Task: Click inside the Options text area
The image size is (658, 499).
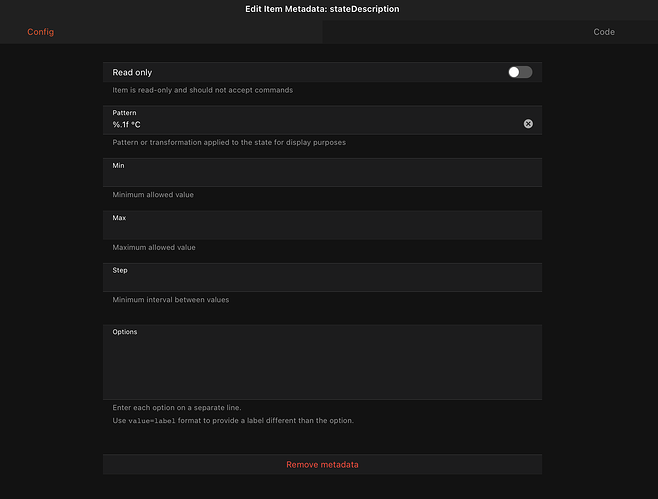Action: coord(322,368)
